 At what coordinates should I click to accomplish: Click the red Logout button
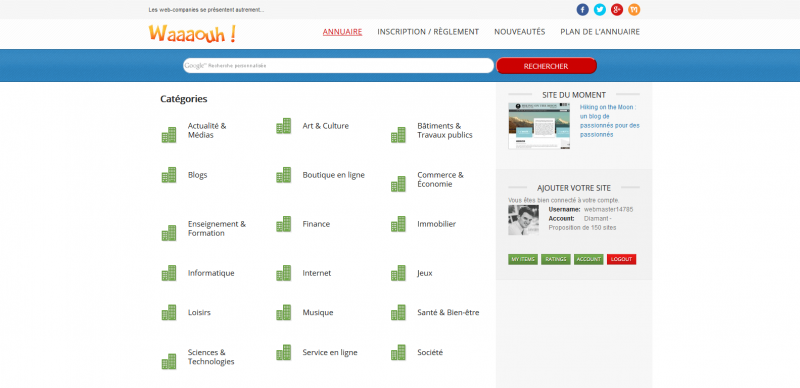coord(621,259)
